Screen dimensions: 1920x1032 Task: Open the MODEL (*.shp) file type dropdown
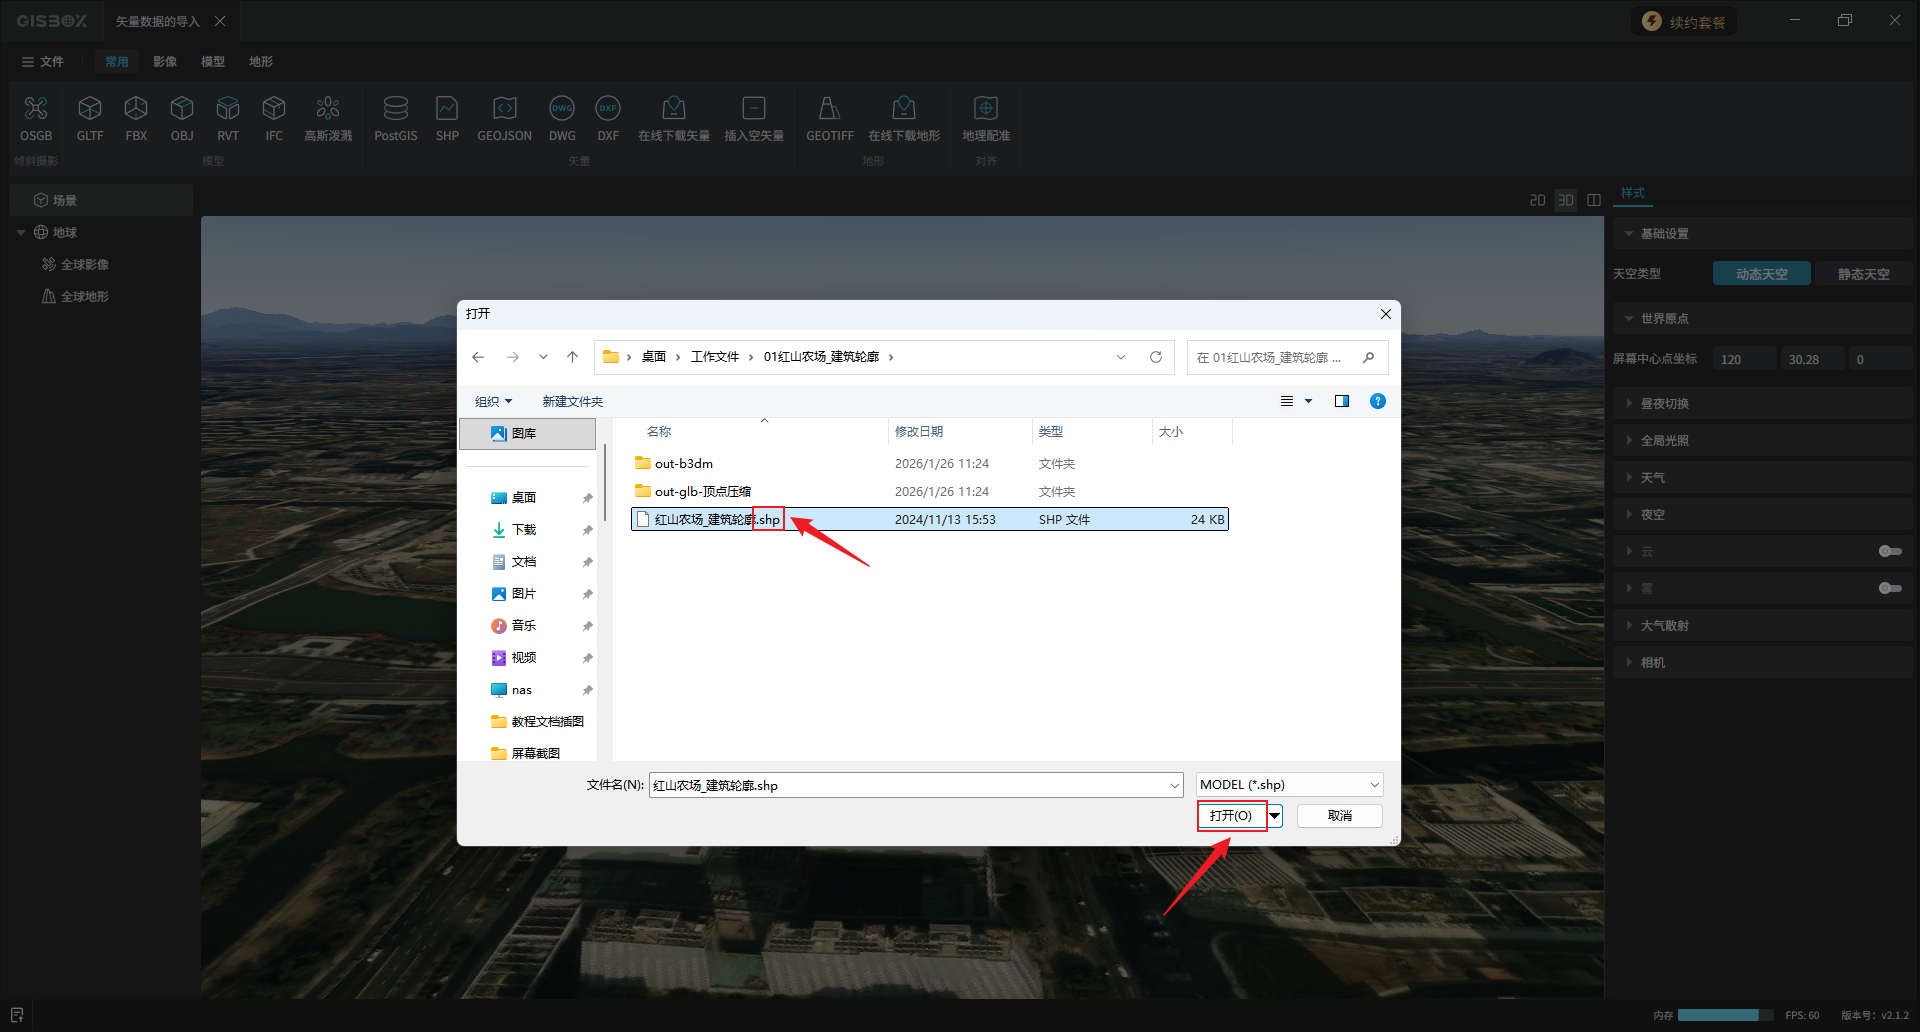1290,785
